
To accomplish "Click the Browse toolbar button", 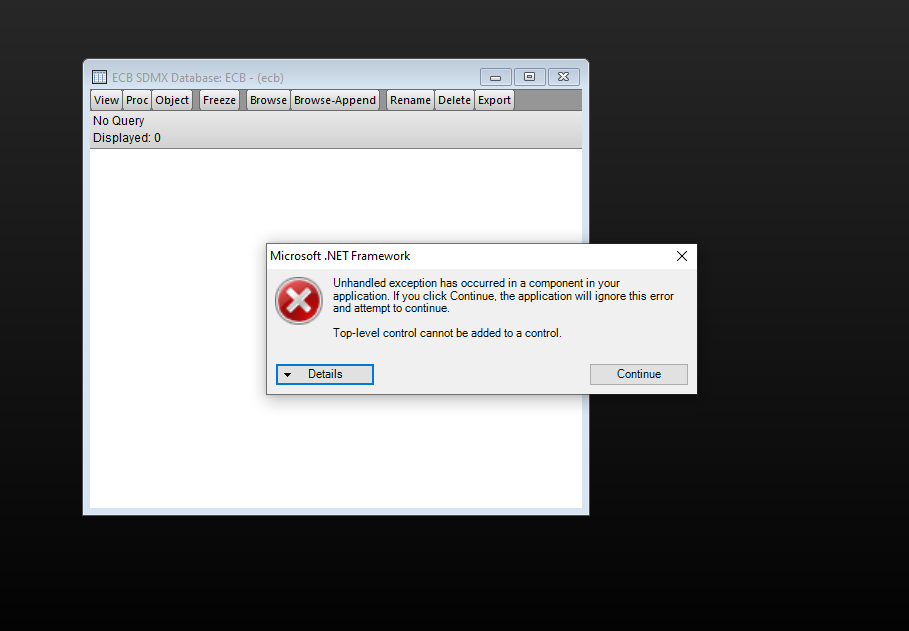I will (268, 100).
